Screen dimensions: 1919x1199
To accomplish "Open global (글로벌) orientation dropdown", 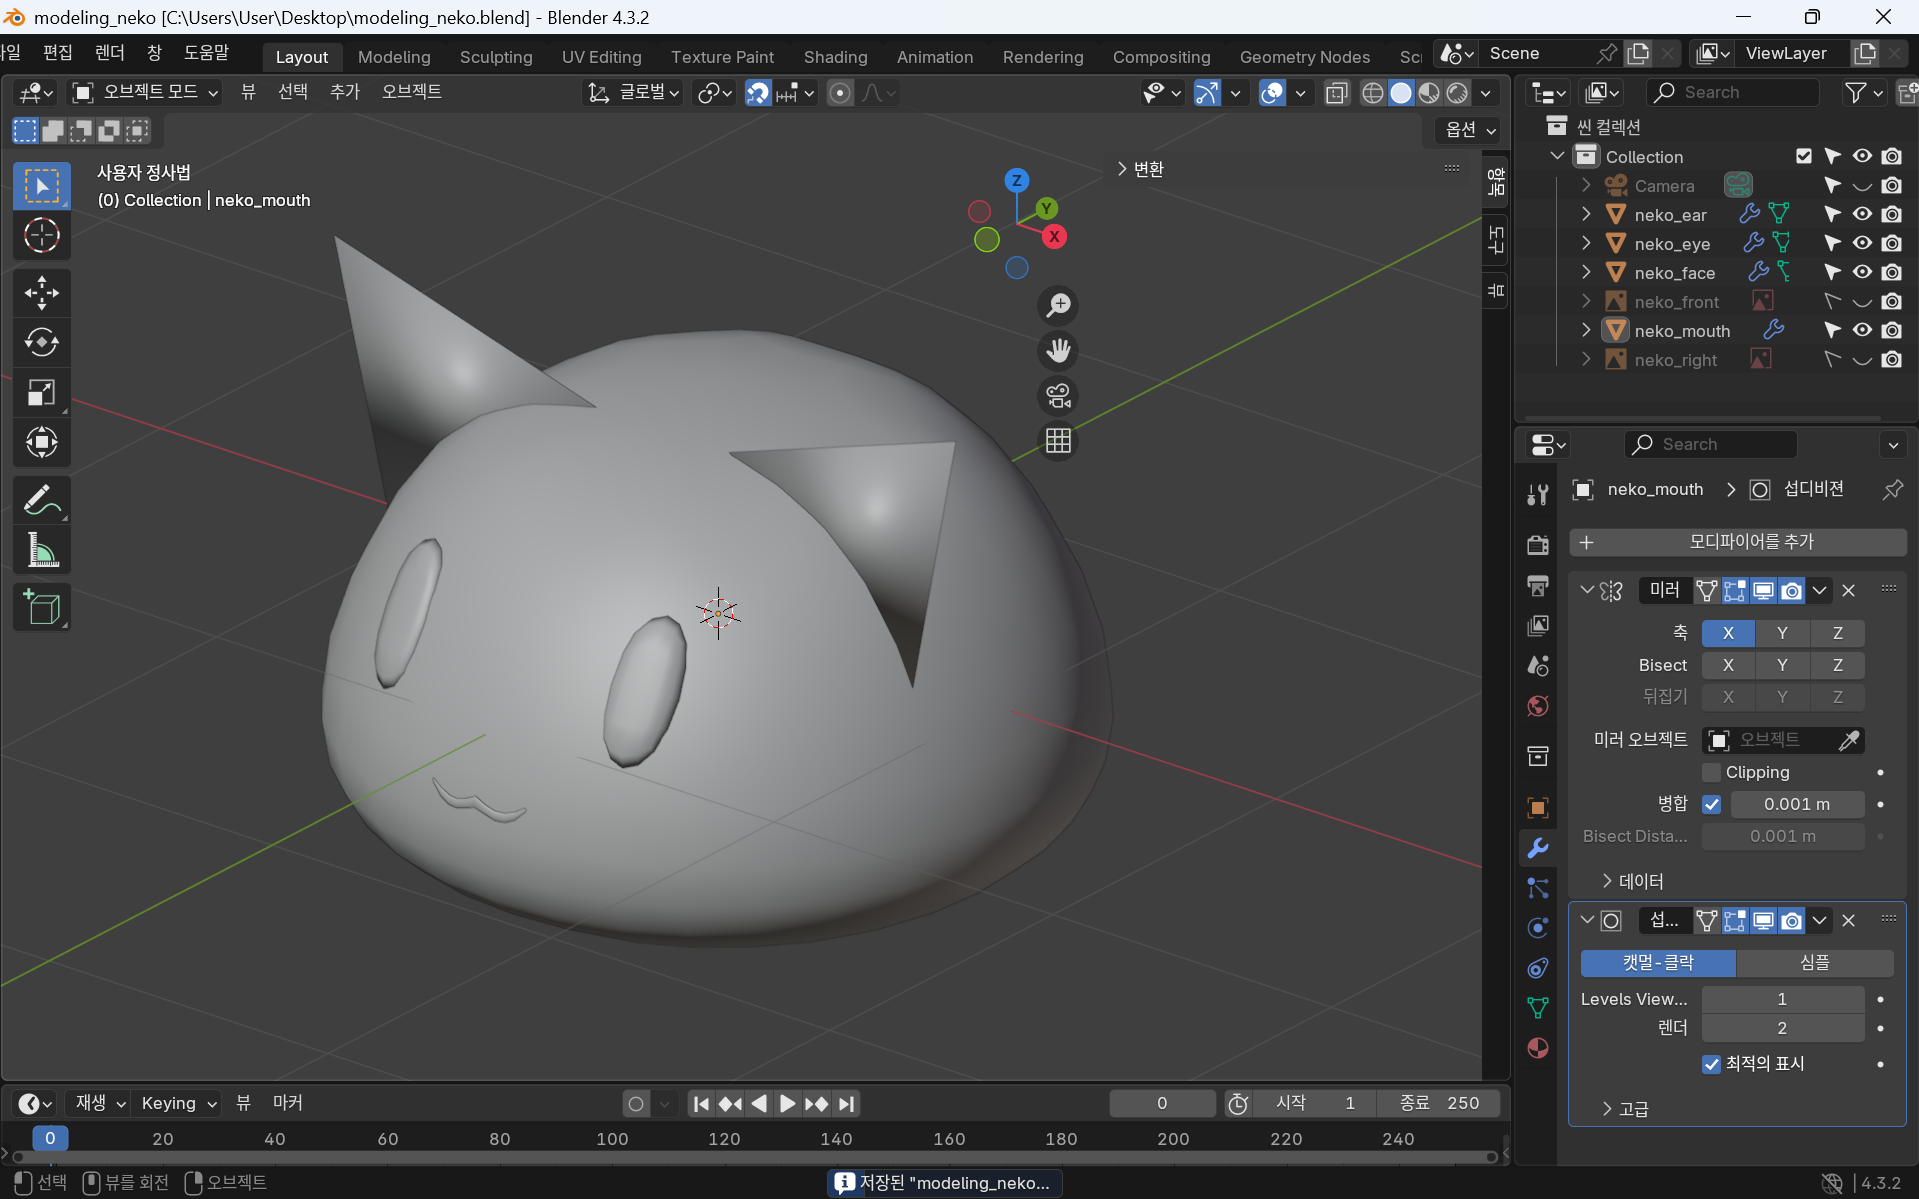I will pos(634,93).
